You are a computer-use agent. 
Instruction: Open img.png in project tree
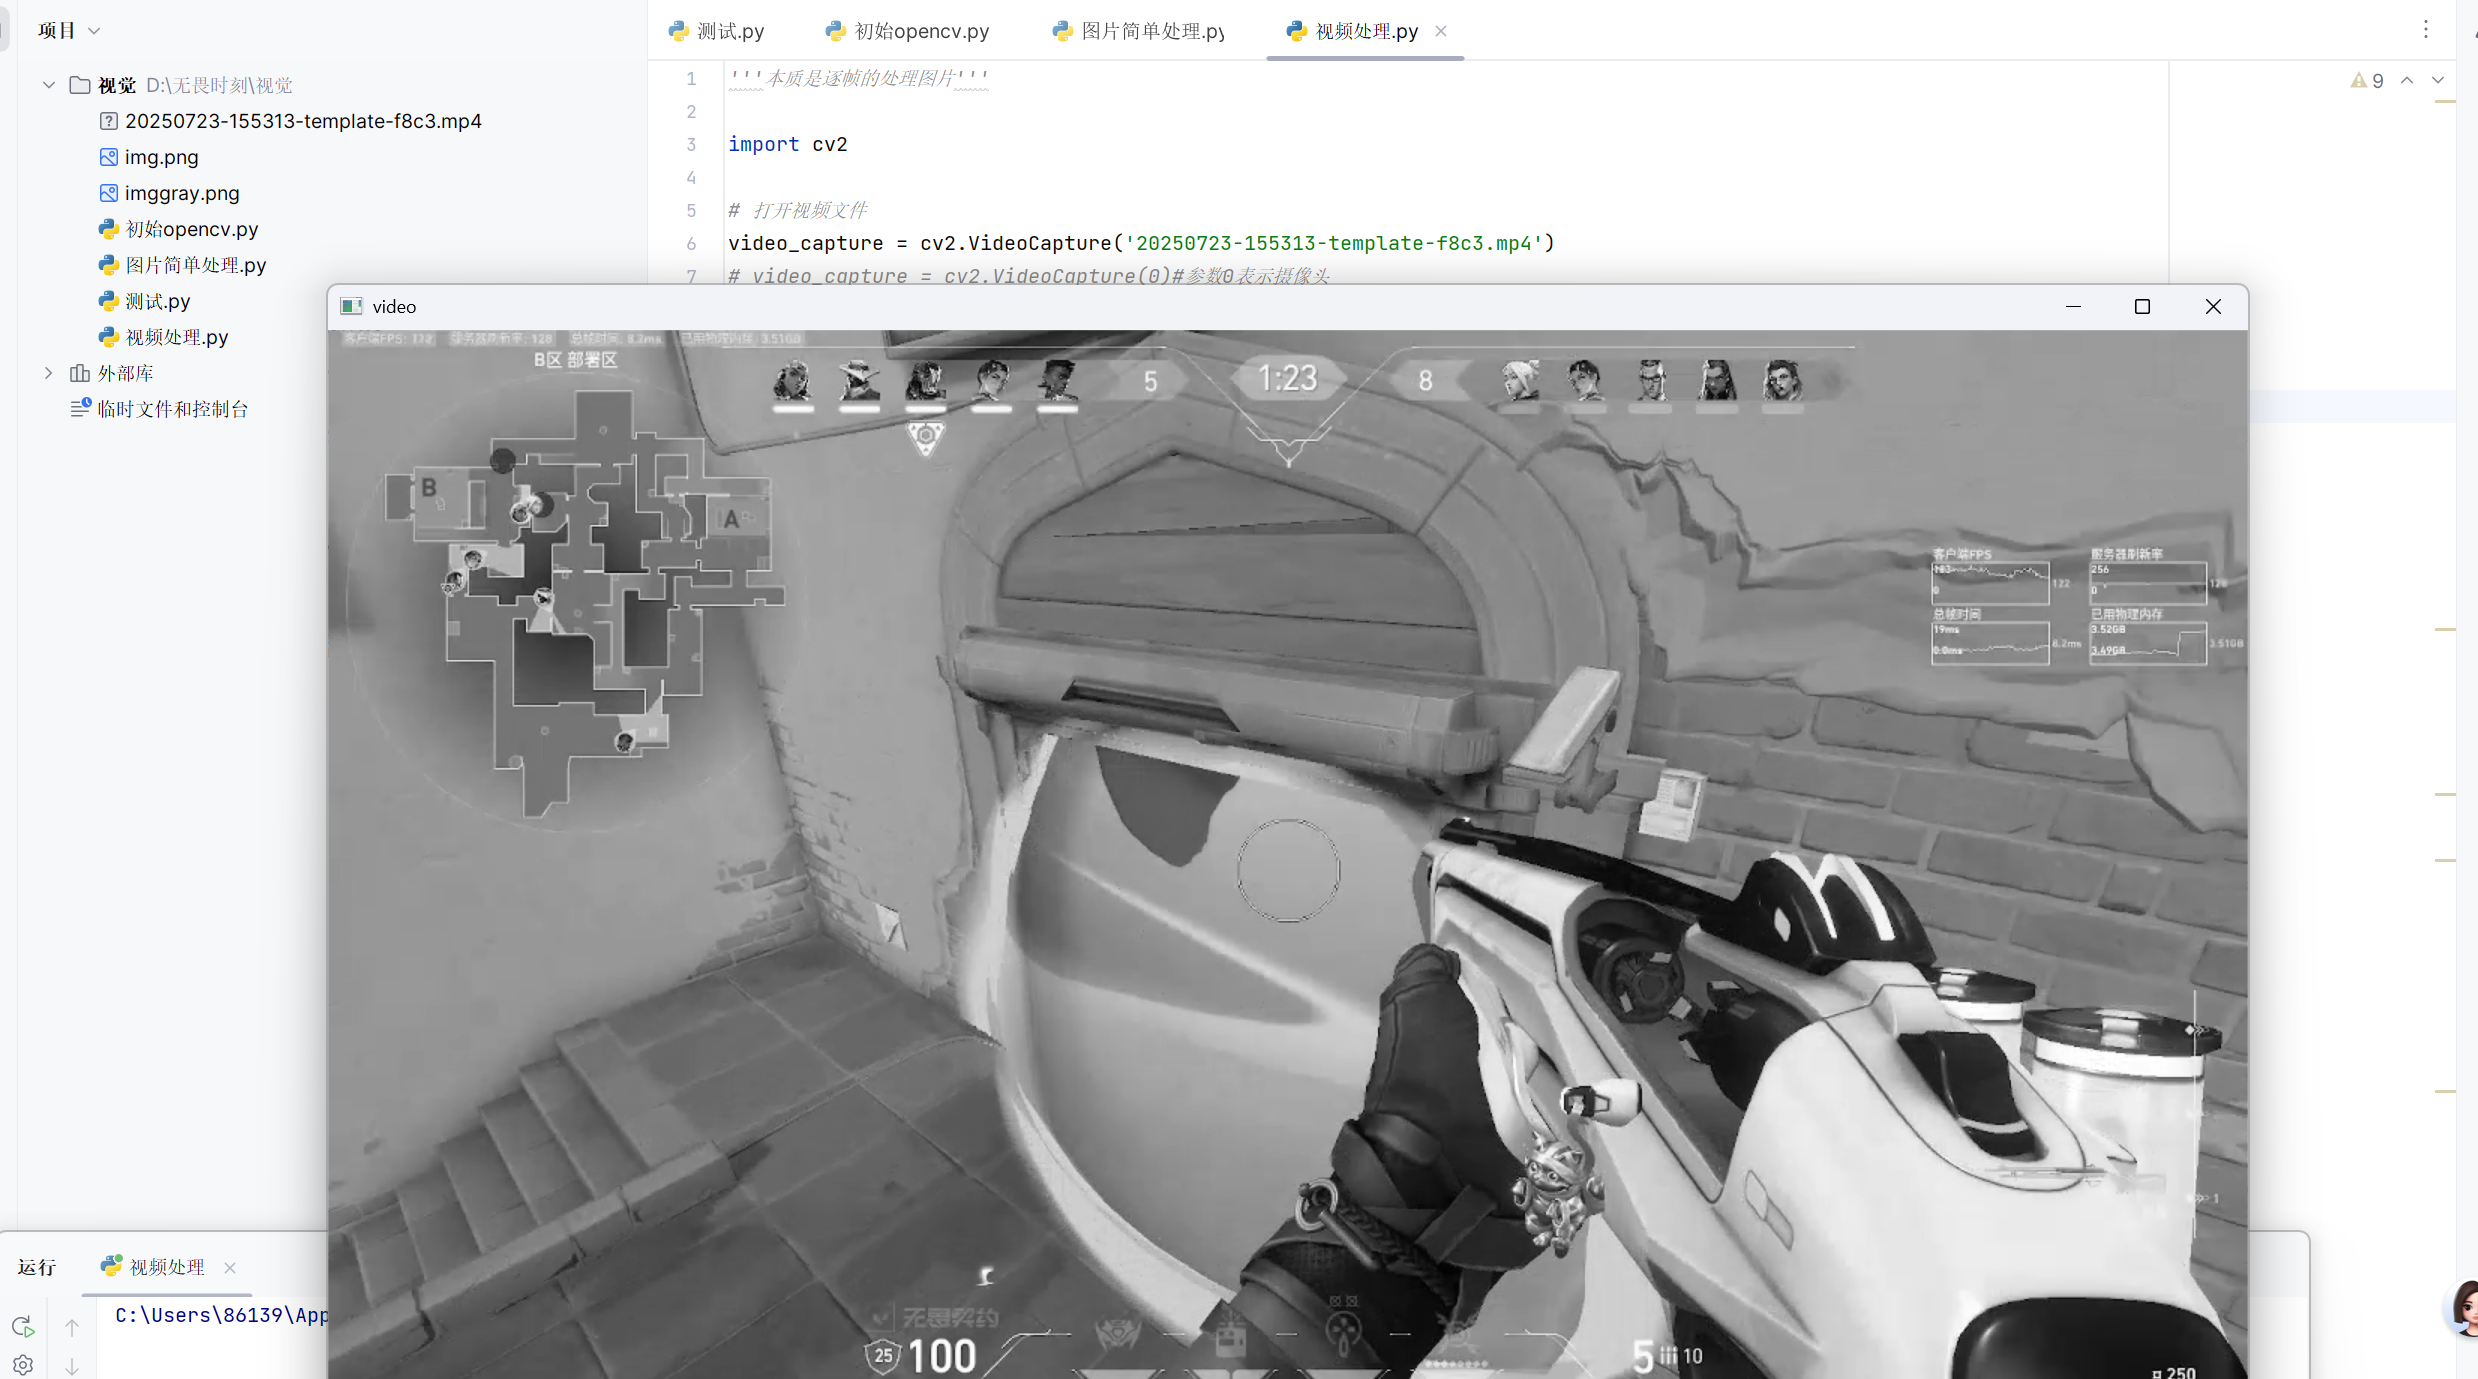161,157
